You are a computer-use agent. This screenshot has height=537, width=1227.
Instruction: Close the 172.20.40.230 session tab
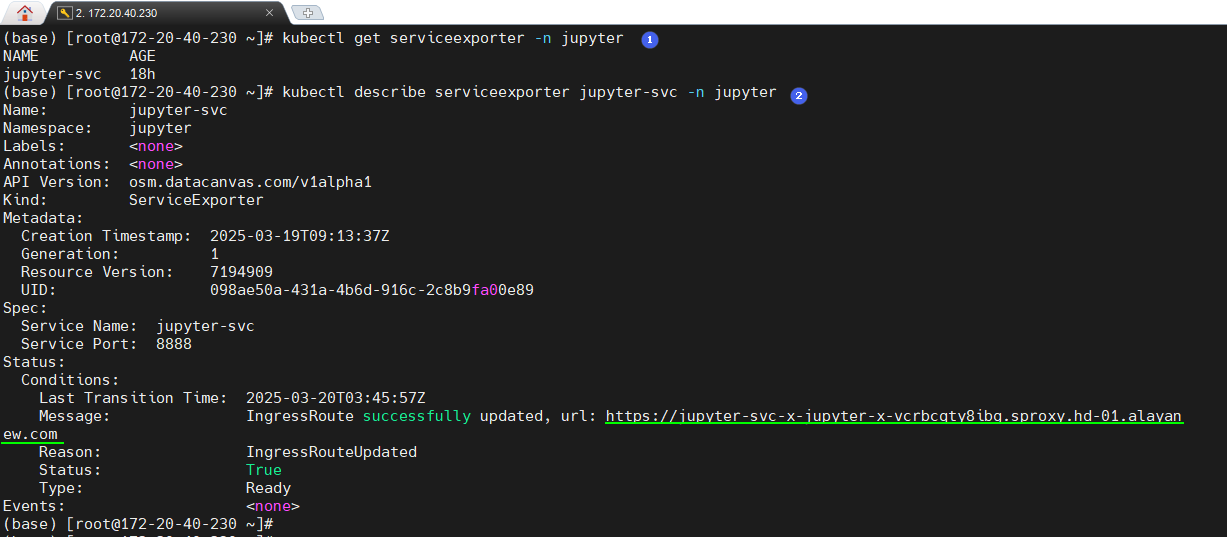269,13
